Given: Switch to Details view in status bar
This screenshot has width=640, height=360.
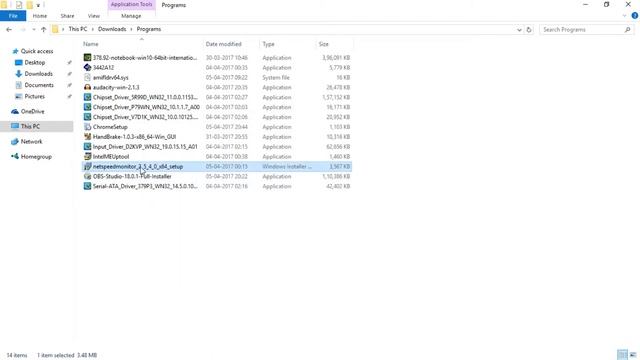Looking at the screenshot, I should (622, 355).
